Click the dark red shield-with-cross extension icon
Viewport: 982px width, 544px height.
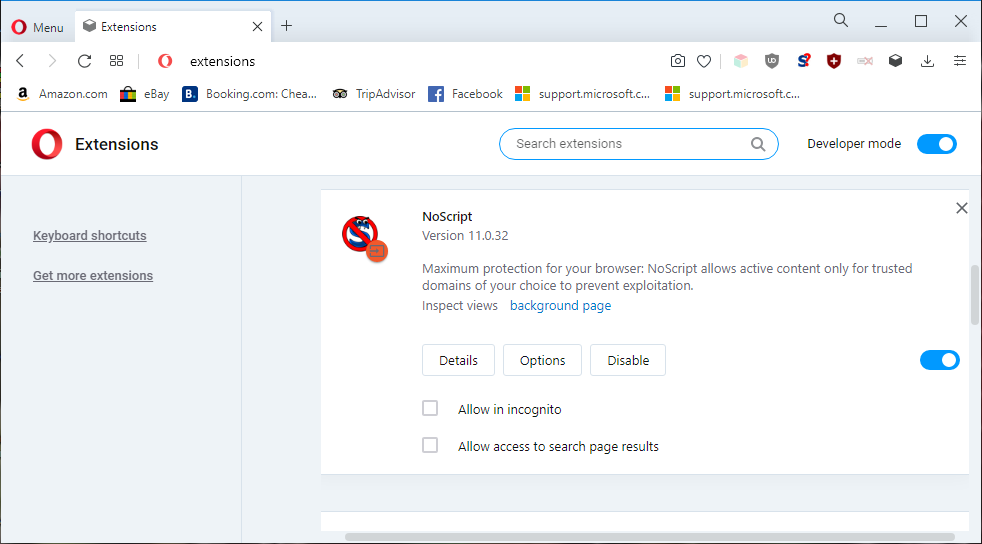[834, 61]
